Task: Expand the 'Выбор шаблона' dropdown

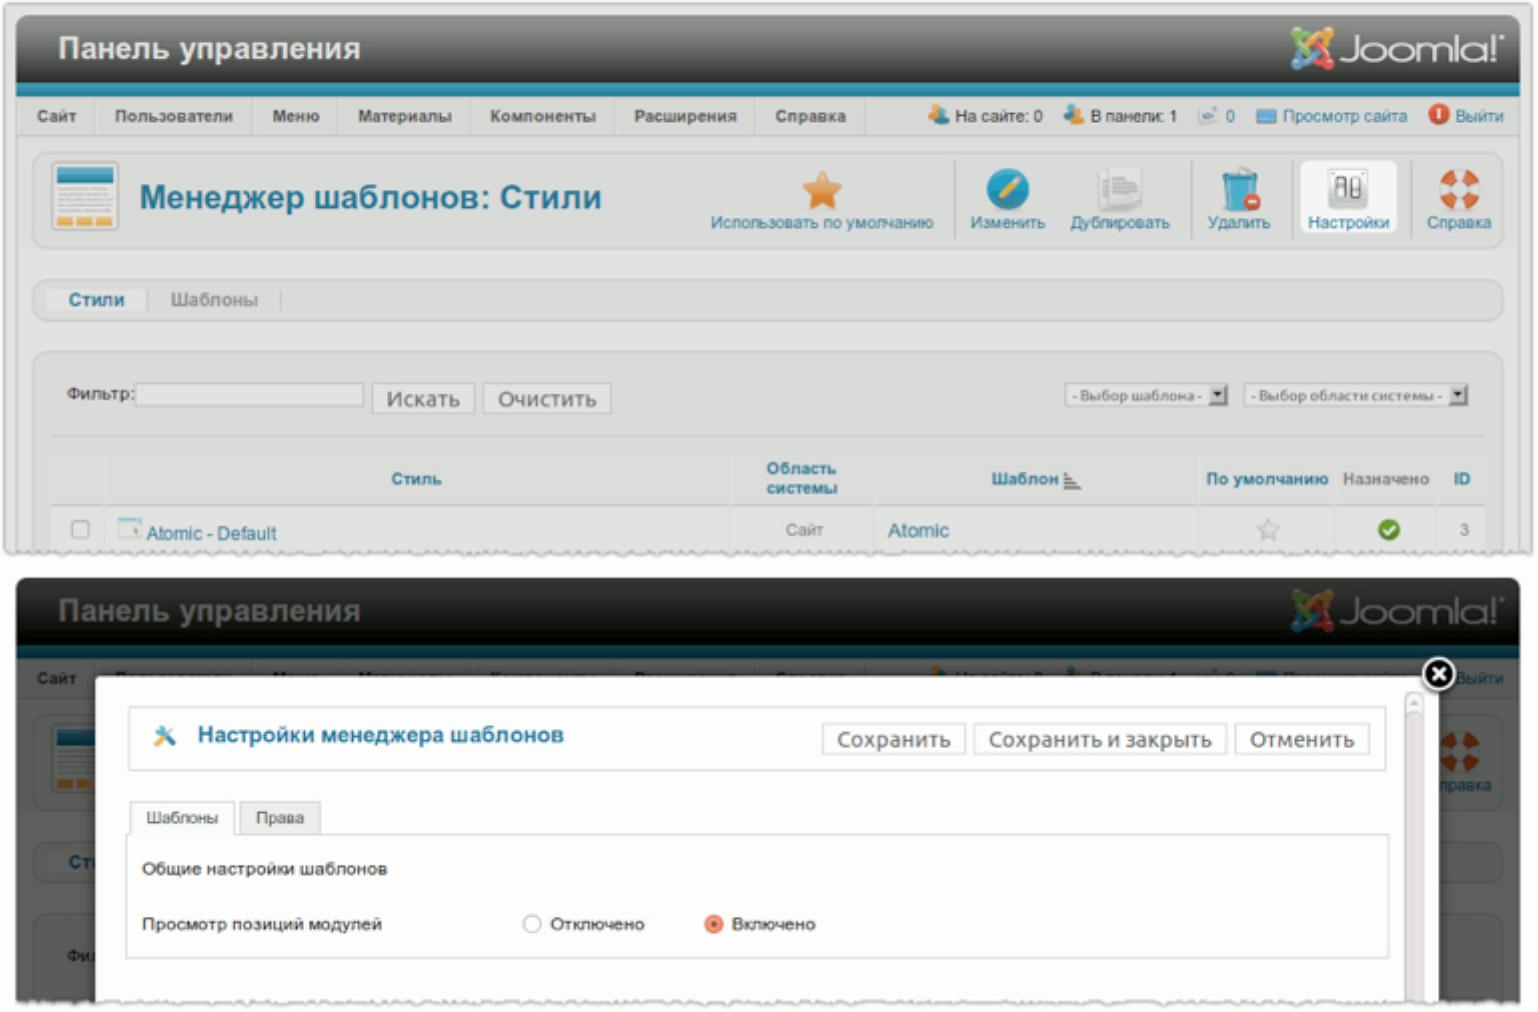Action: point(1146,396)
